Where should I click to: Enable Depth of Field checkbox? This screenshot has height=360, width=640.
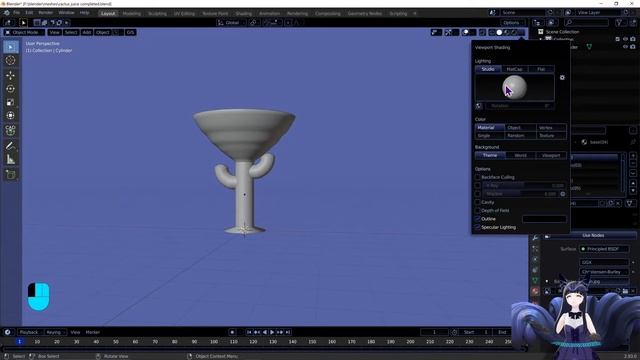pos(478,211)
